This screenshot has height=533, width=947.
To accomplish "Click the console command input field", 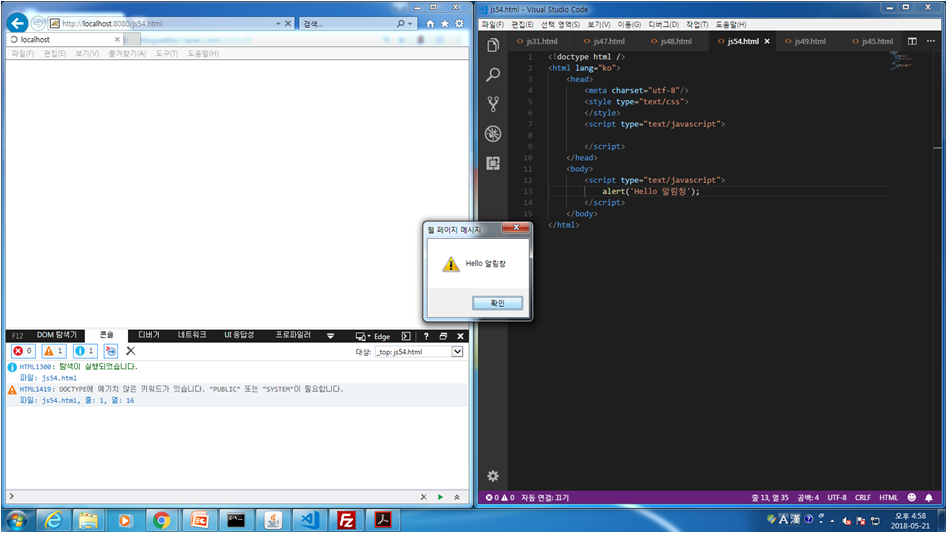I will click(x=214, y=496).
